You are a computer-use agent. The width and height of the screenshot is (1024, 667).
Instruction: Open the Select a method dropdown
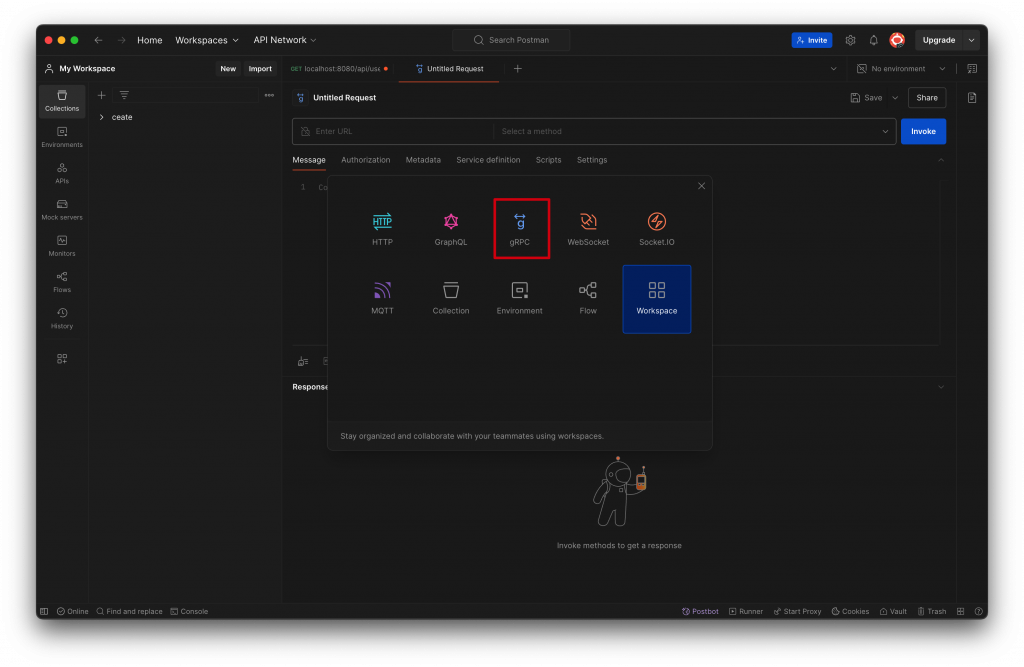(x=694, y=131)
